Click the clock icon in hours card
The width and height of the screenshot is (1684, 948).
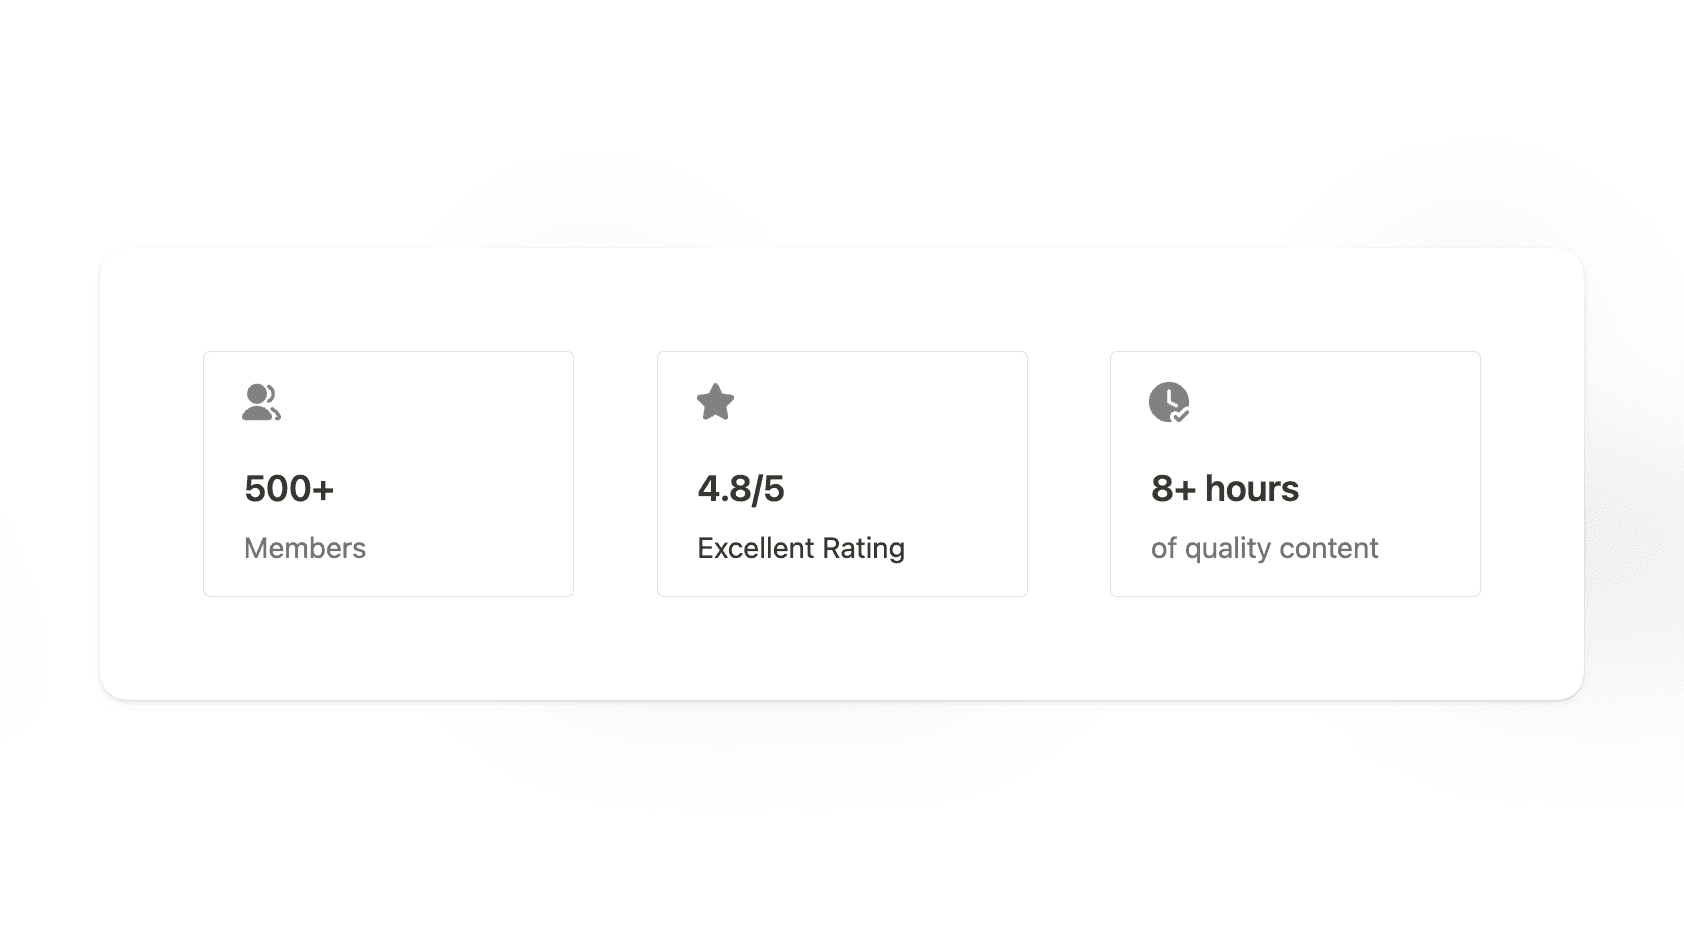click(x=1166, y=400)
